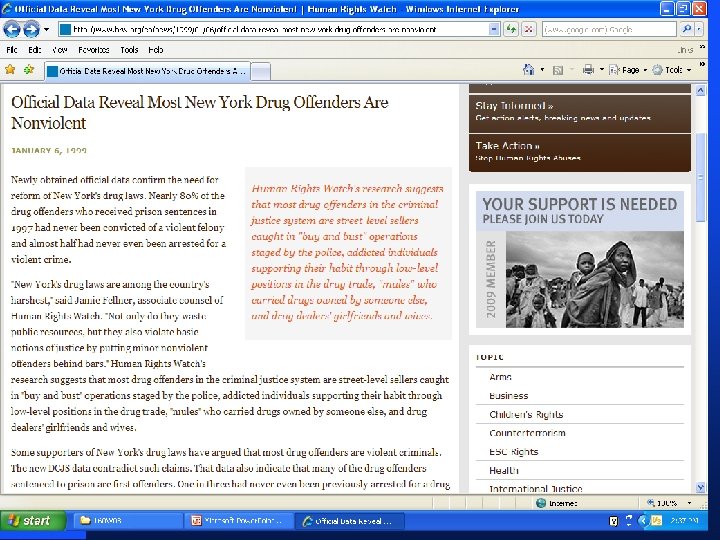Select the Counterterrorism topic
Viewport: 720px width, 540px height.
[527, 433]
